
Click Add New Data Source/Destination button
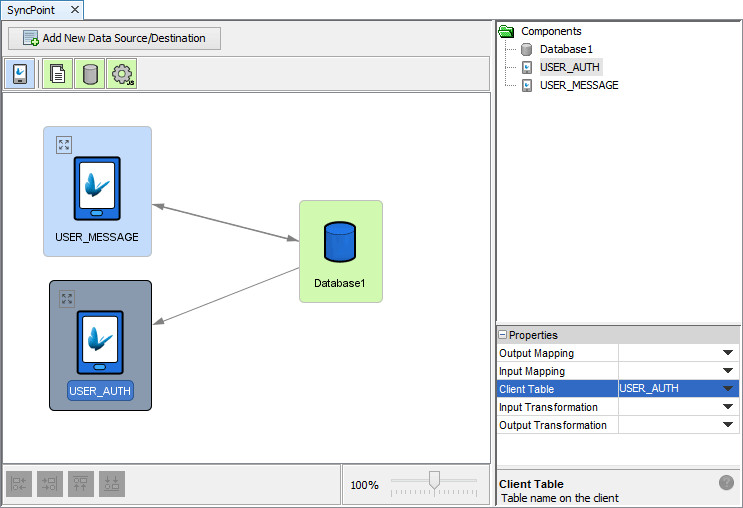[114, 39]
